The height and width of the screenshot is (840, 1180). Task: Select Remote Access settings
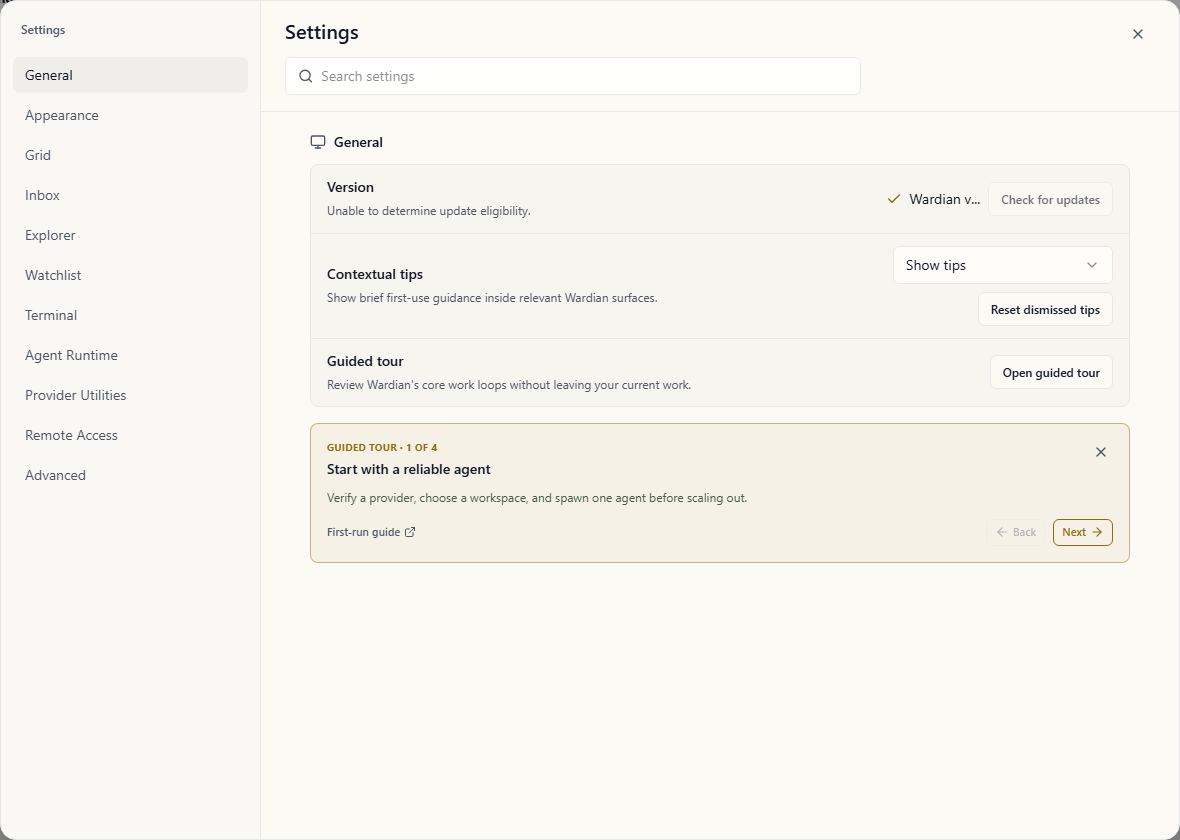click(x=130, y=434)
